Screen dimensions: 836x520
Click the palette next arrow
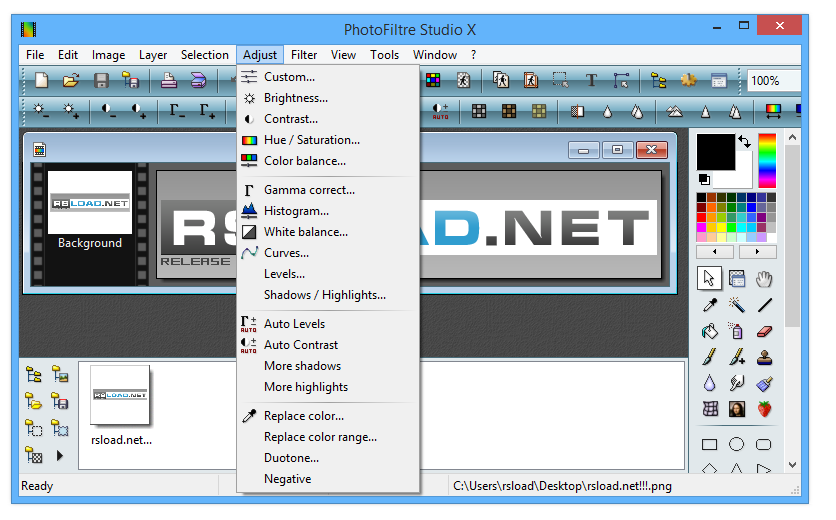pyautogui.click(x=757, y=252)
